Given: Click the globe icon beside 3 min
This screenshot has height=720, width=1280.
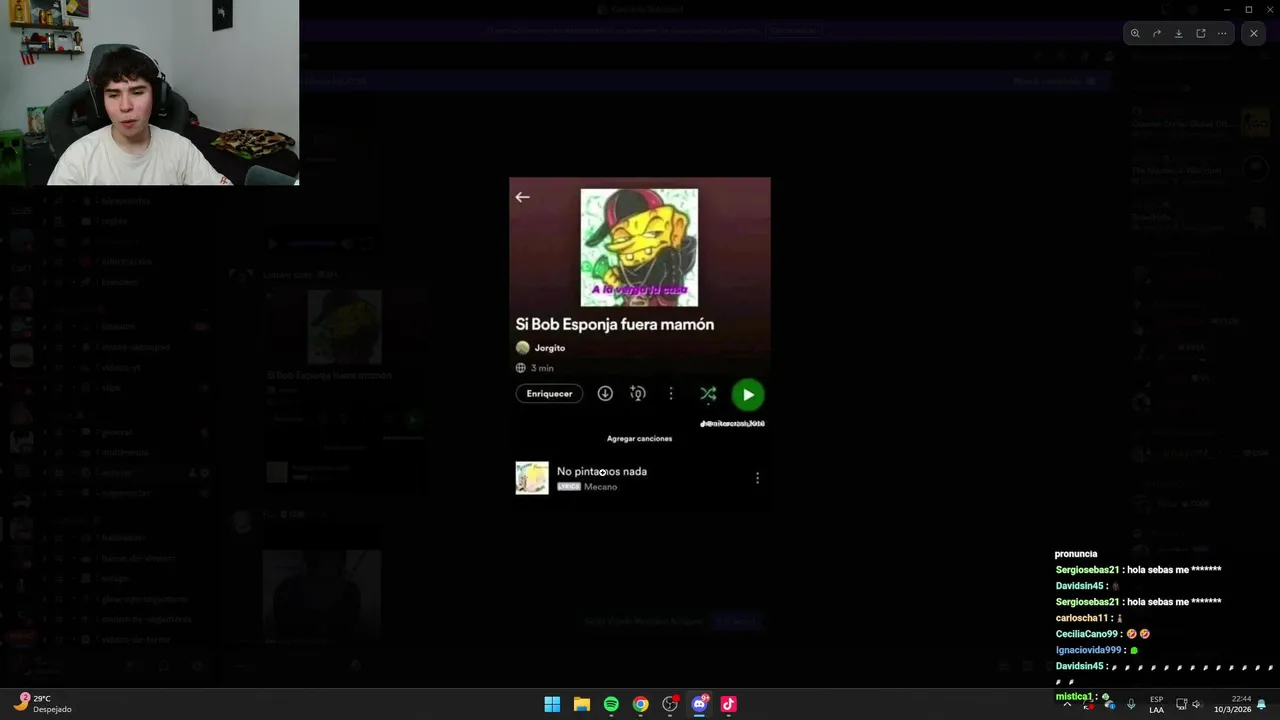Looking at the screenshot, I should (x=520, y=368).
